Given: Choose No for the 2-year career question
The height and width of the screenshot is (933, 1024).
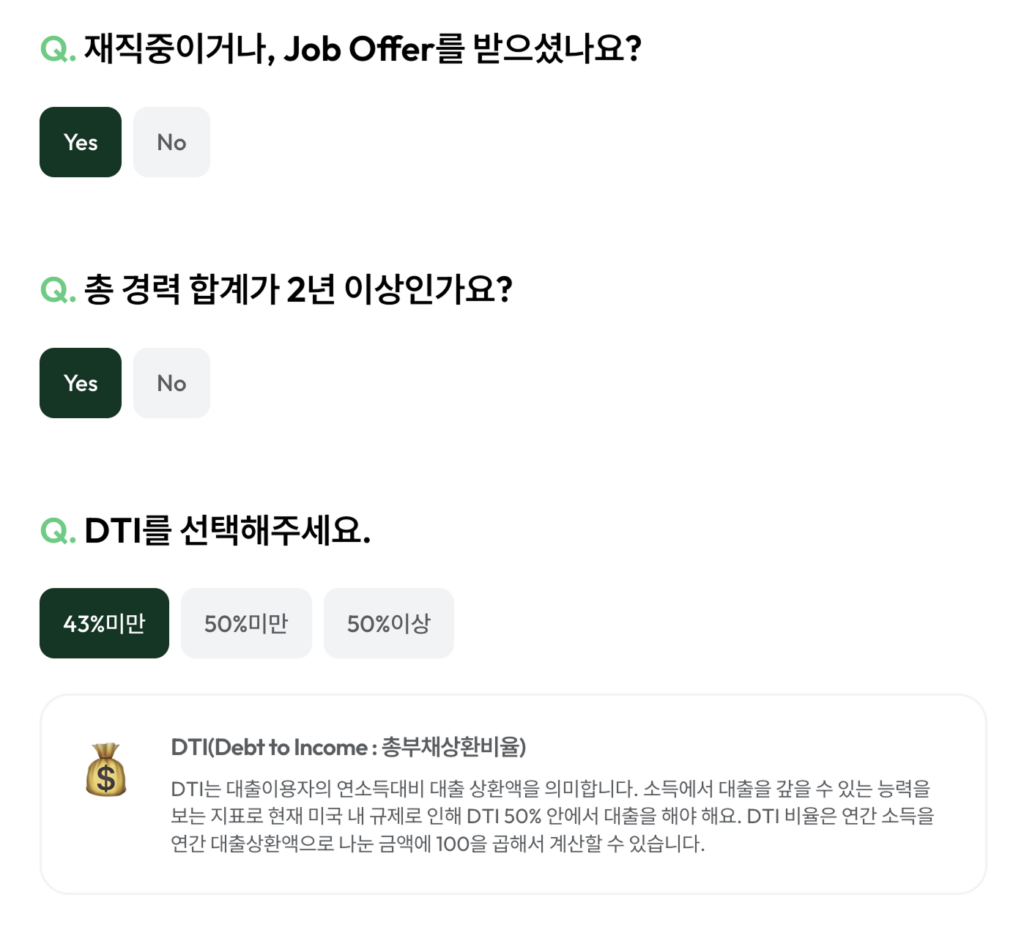Looking at the screenshot, I should (x=171, y=383).
